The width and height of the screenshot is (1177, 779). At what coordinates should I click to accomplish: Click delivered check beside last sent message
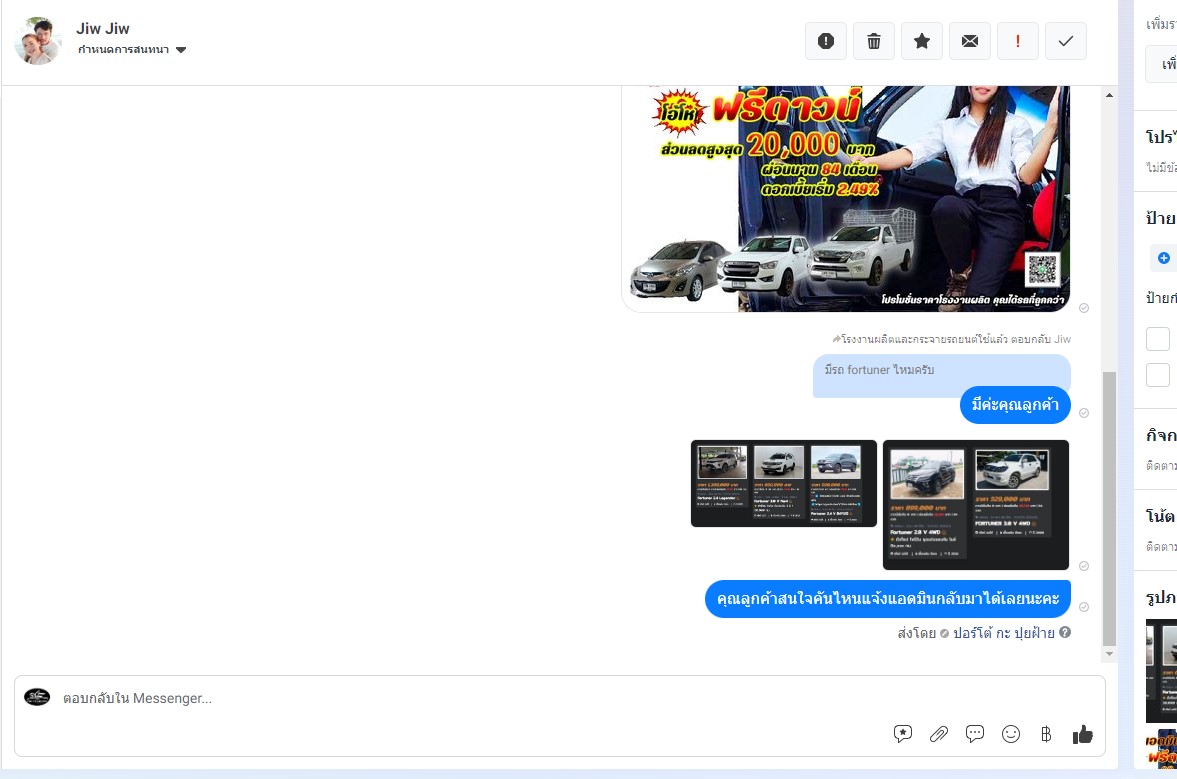[x=1084, y=607]
